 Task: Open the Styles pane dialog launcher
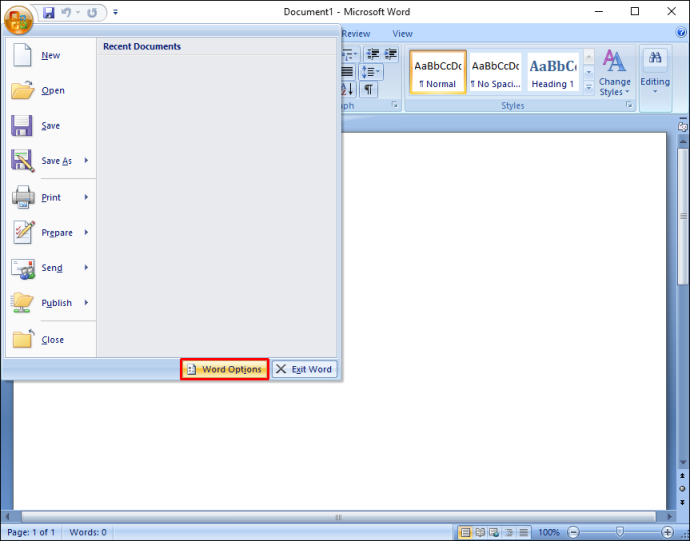tap(629, 105)
